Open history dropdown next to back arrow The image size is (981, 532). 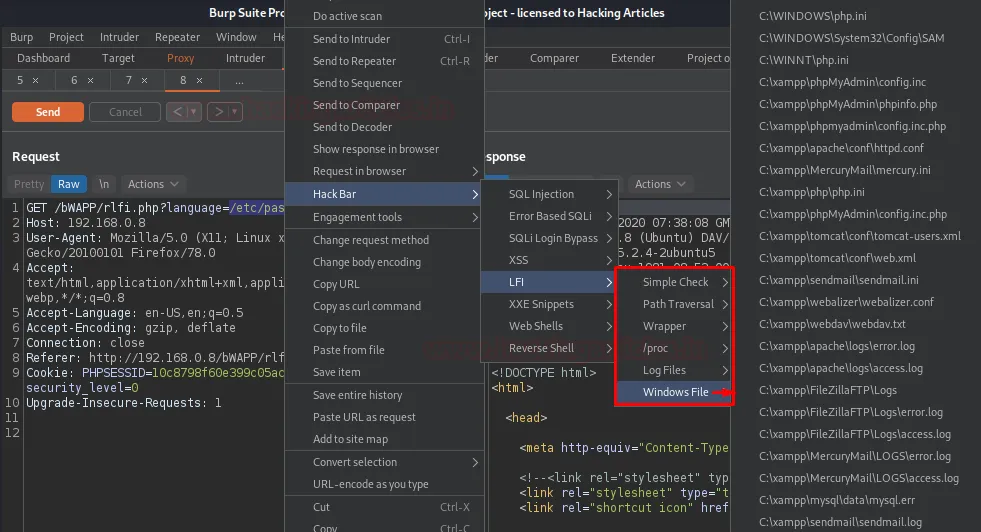click(x=194, y=112)
